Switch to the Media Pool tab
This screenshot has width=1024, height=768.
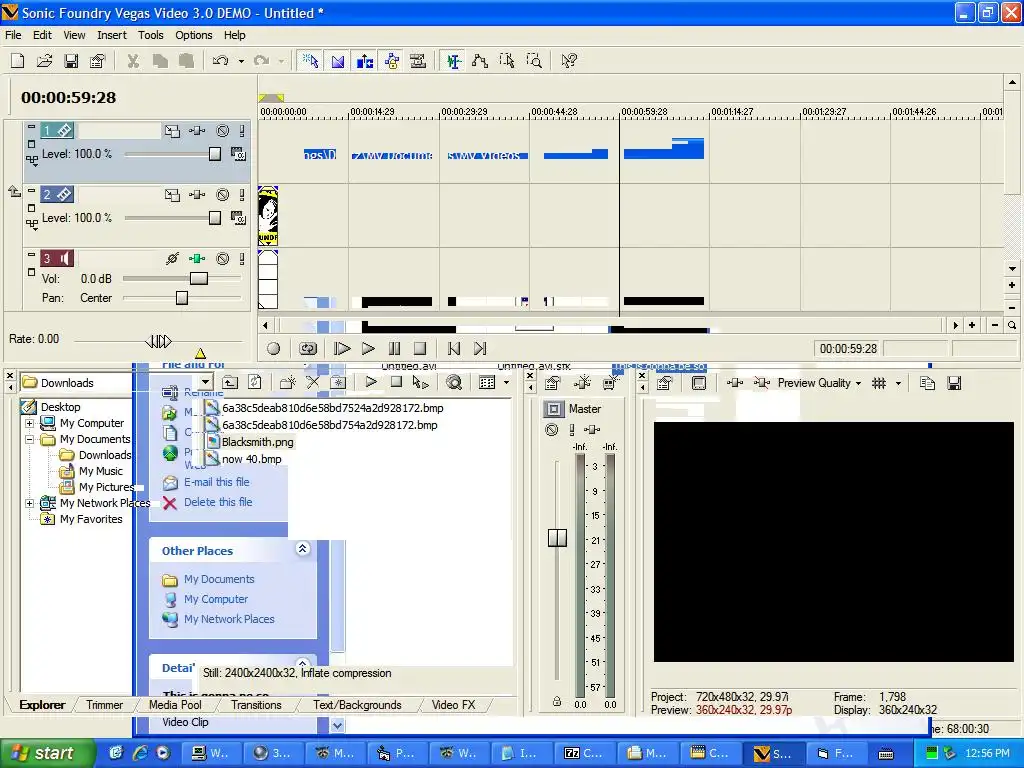(x=175, y=705)
